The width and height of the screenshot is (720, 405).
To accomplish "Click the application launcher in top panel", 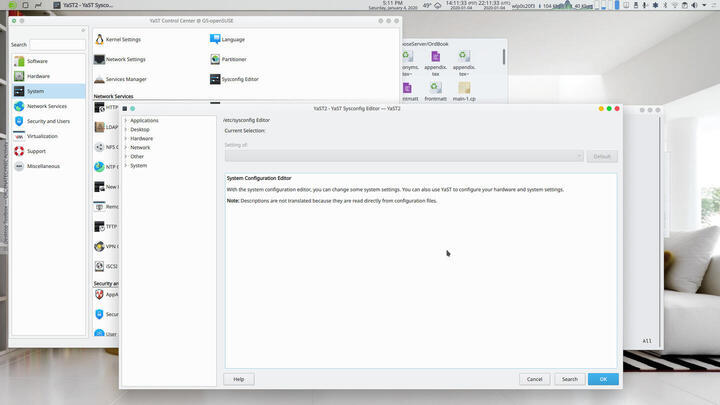I will (12, 5).
